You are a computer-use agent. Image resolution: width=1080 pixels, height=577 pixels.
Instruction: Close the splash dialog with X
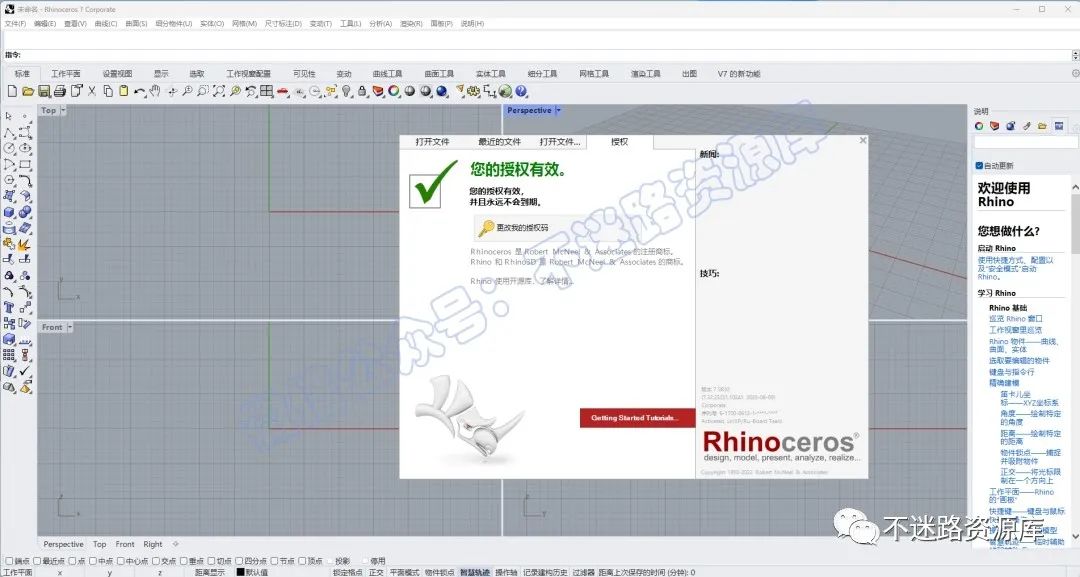click(x=862, y=140)
